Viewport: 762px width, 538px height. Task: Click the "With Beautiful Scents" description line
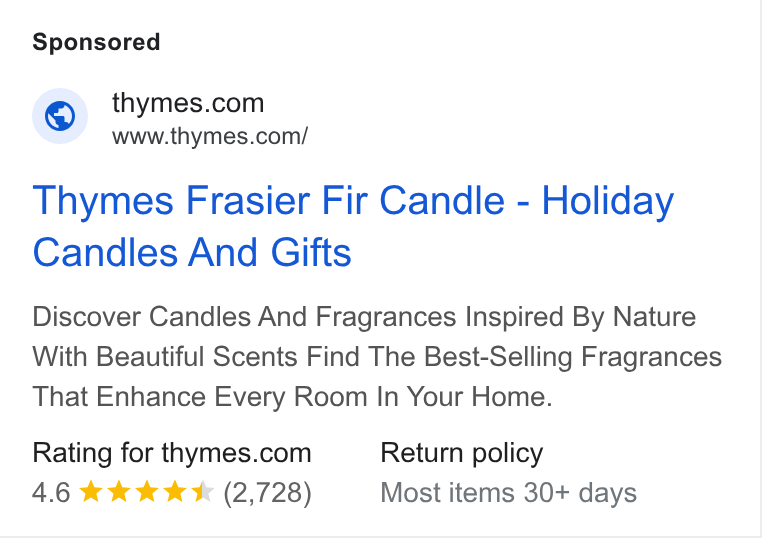click(377, 357)
